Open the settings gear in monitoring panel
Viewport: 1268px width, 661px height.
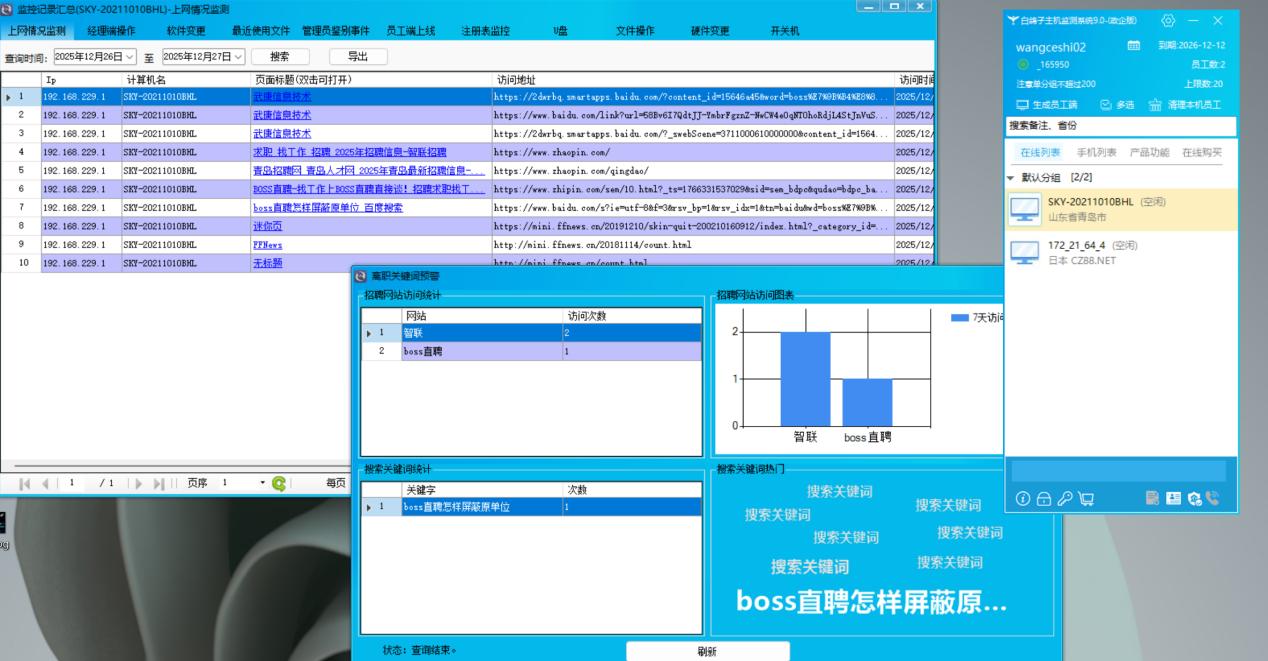coord(1168,21)
